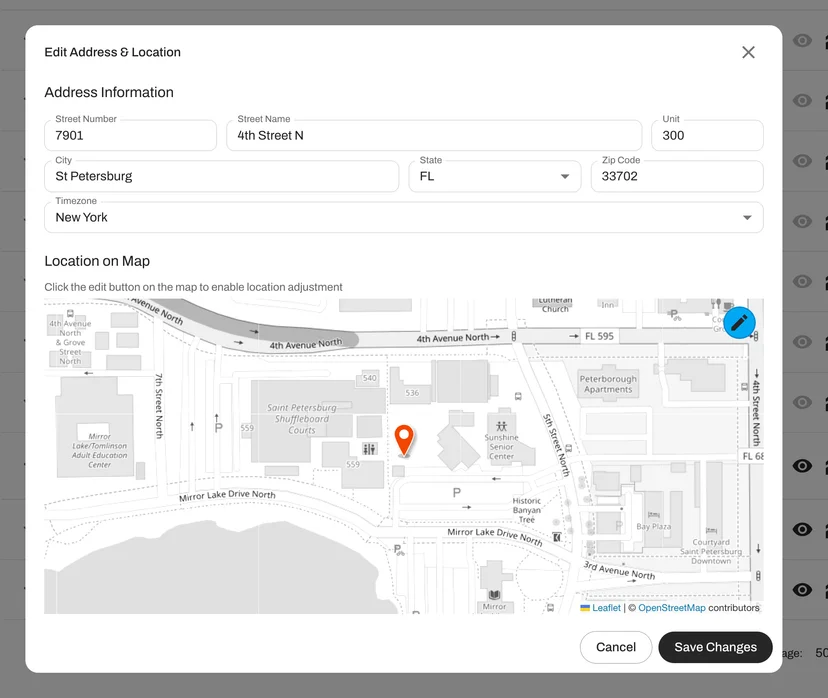Click the 7th Street North label
The image size is (828, 698).
pos(159,405)
